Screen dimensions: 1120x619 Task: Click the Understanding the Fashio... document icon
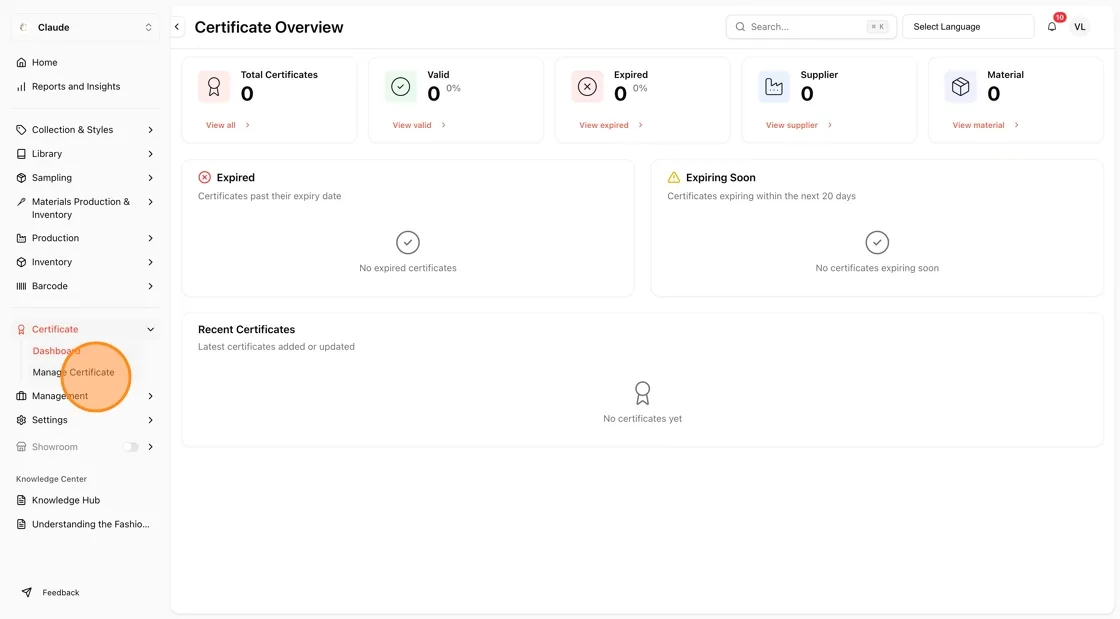(x=21, y=525)
